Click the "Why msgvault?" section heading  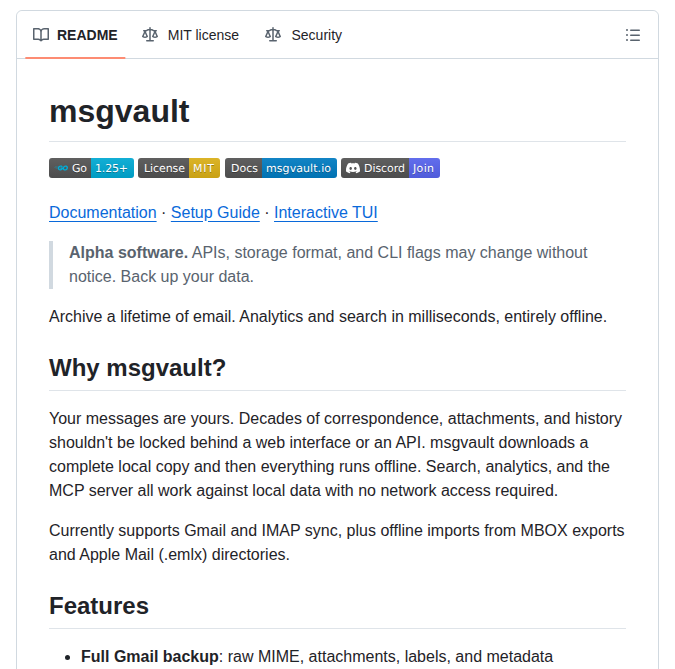coord(138,367)
